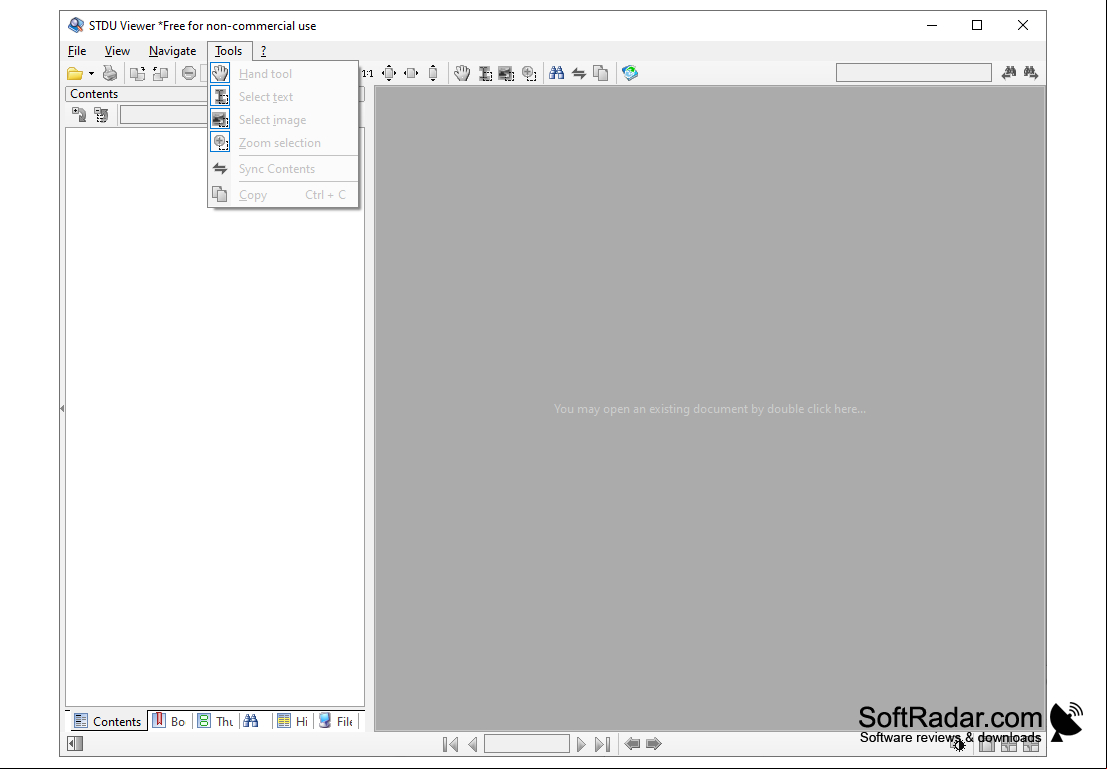This screenshot has height=769, width=1107.
Task: Choose Select image from the Tools menu
Action: pyautogui.click(x=284, y=120)
